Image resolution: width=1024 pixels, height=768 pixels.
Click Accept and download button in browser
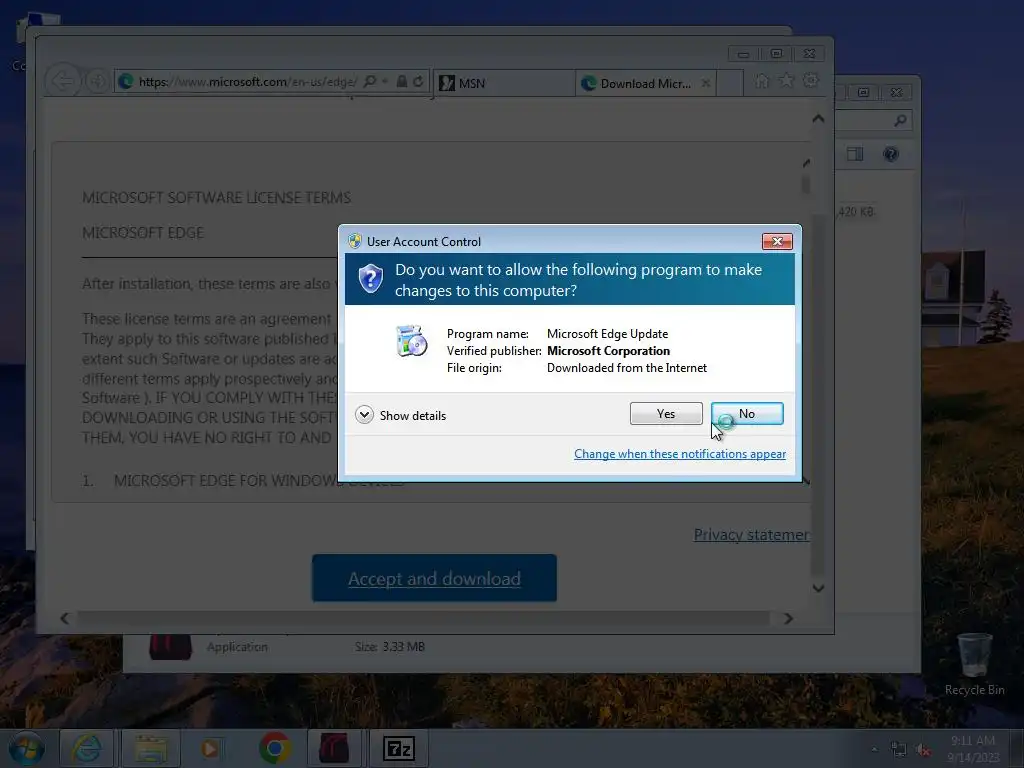434,578
